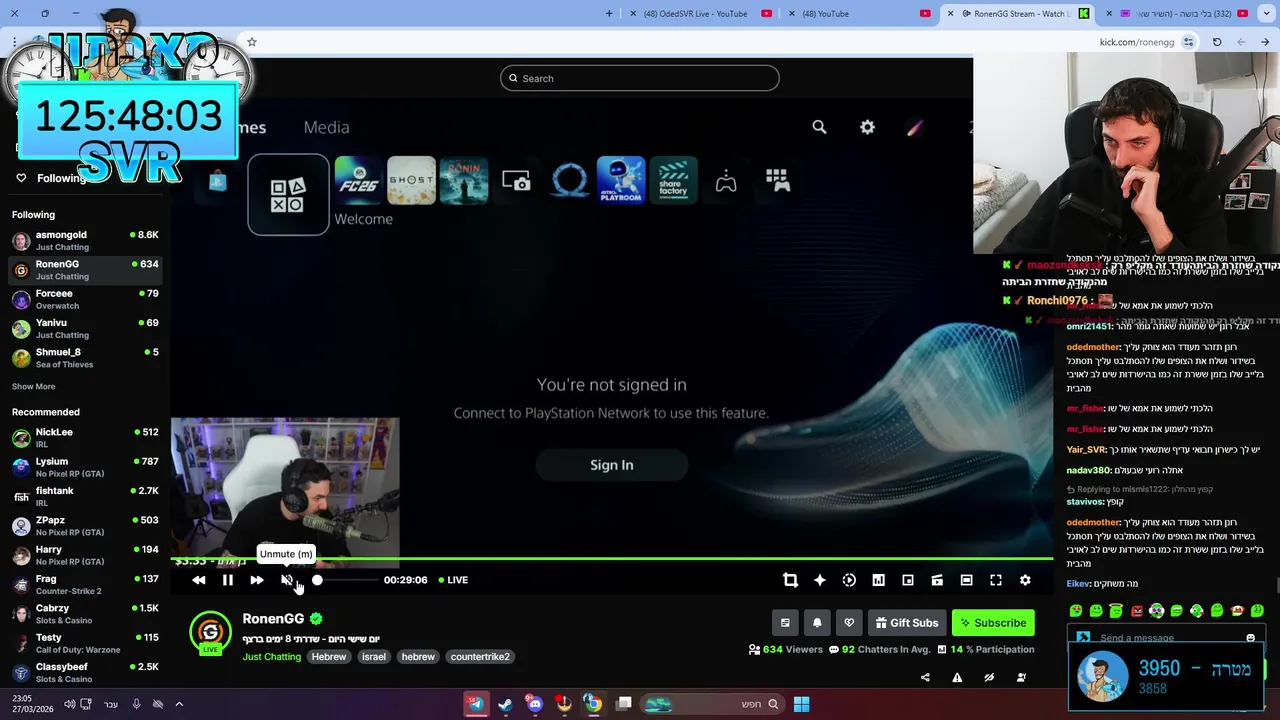
Task: Open the Media tab on PlayStation screen
Action: 326,127
